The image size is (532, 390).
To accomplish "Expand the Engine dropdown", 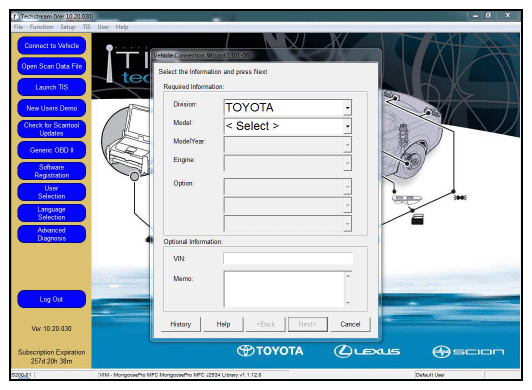I will tap(347, 163).
